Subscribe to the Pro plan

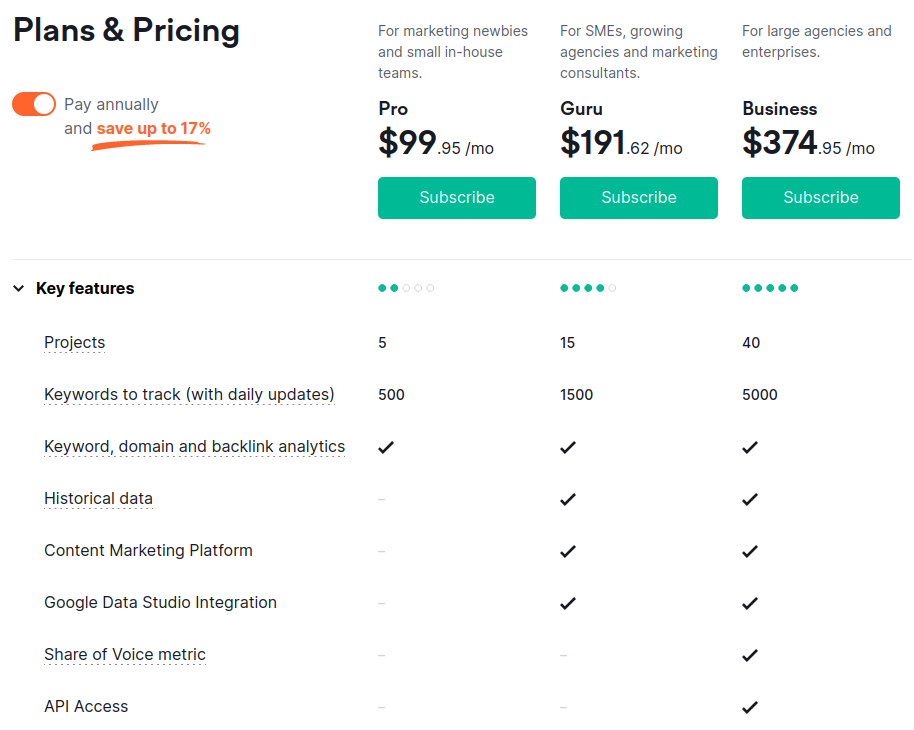(x=456, y=198)
